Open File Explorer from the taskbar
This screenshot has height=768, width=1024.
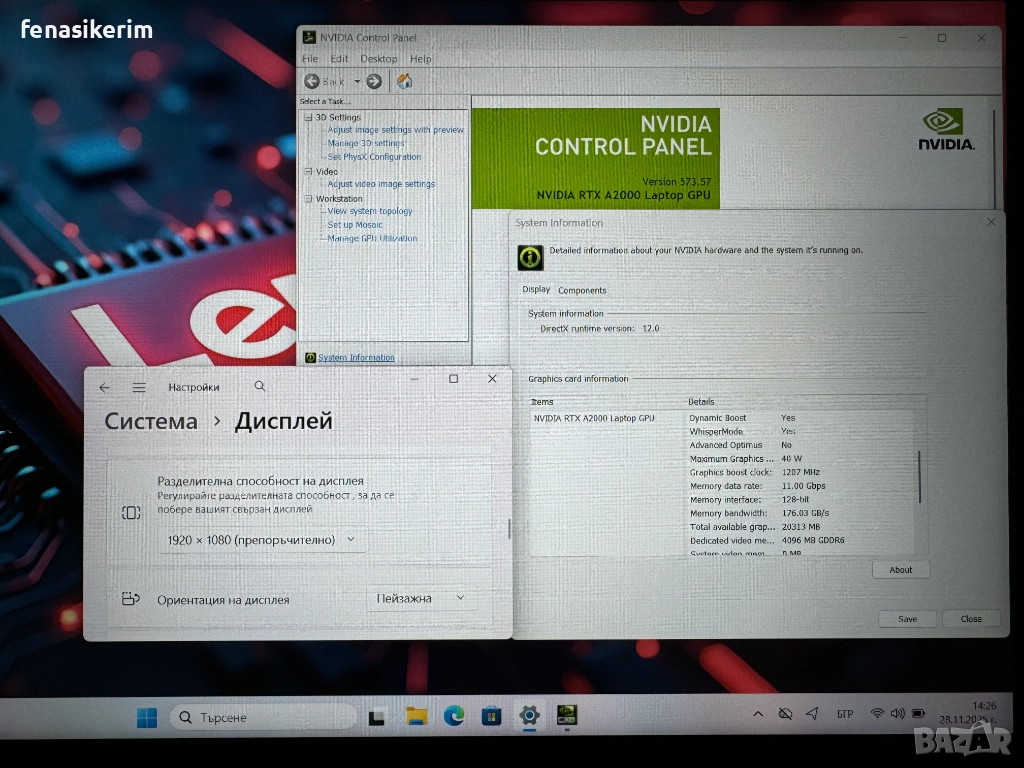(x=416, y=716)
